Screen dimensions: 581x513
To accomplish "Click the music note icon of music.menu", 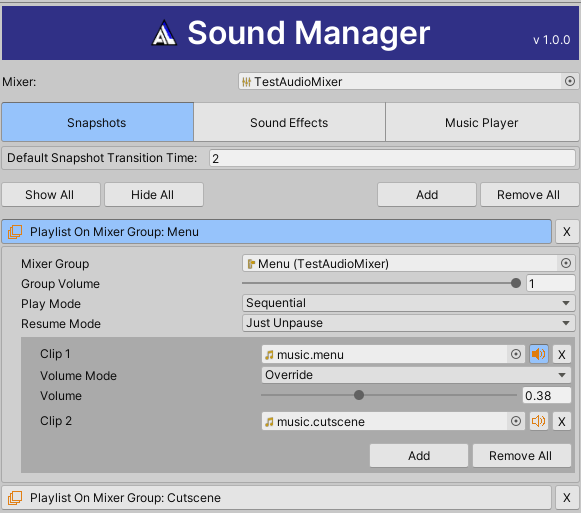I will pyautogui.click(x=269, y=355).
